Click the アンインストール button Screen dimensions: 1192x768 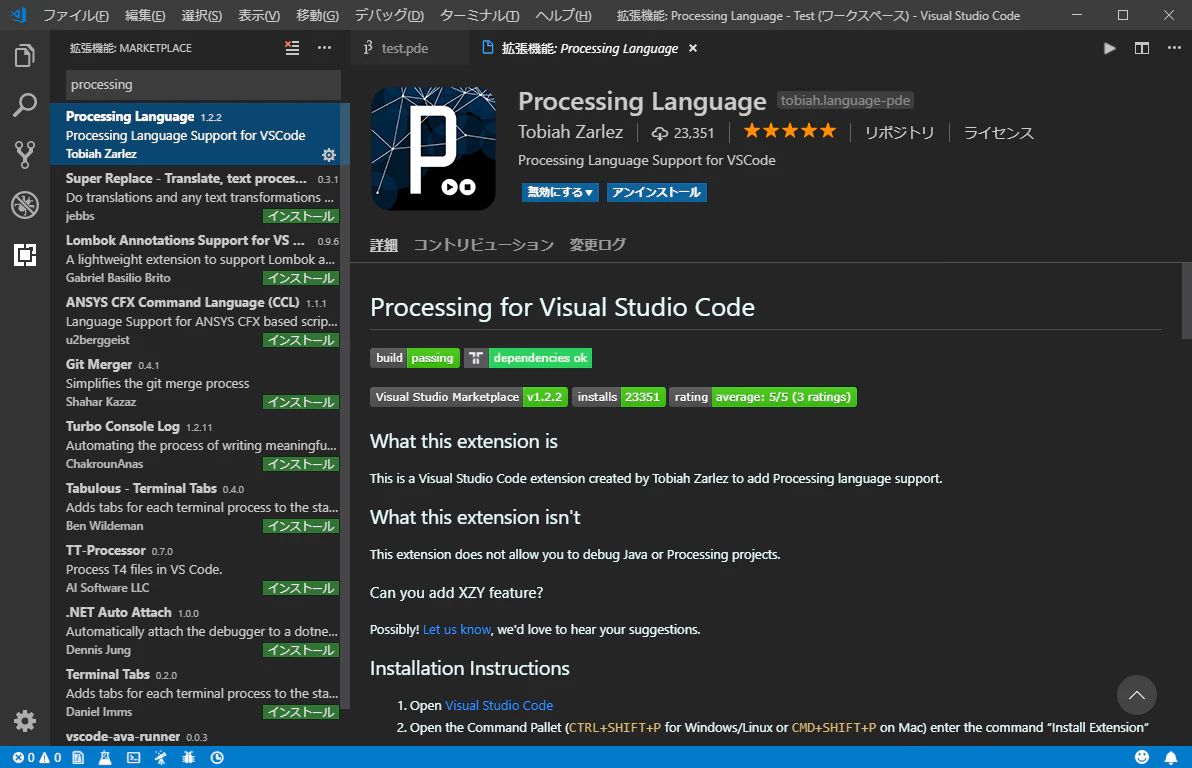click(656, 192)
